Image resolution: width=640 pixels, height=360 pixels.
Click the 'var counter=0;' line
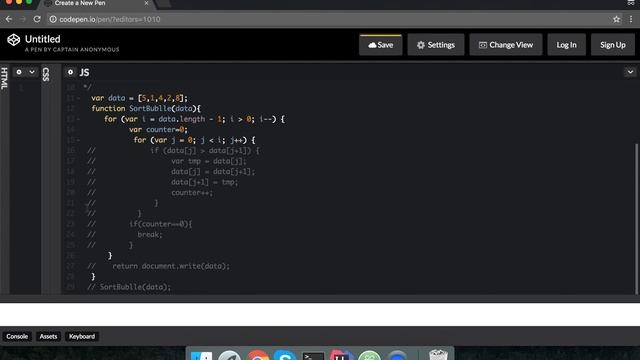158,130
